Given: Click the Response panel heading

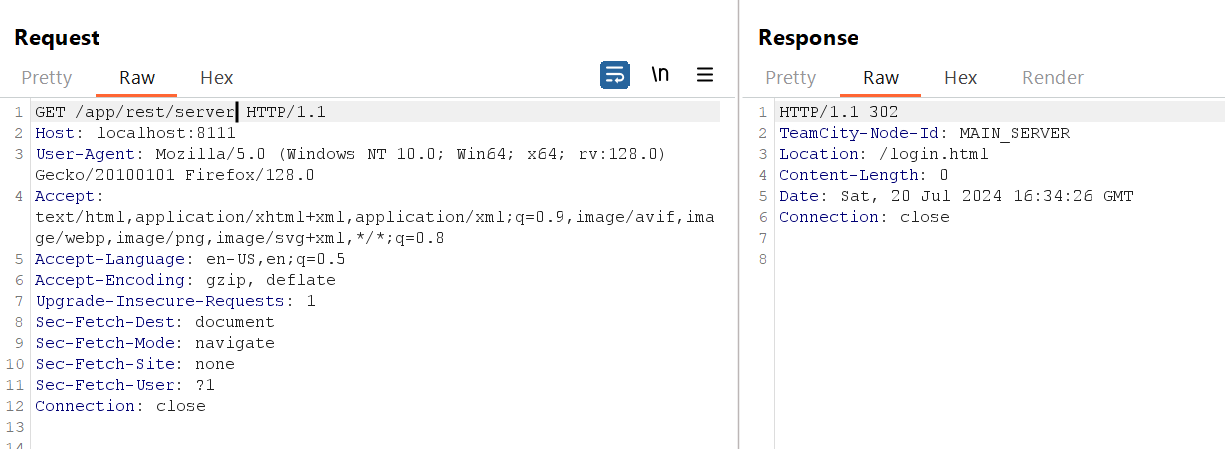Looking at the screenshot, I should (x=808, y=38).
